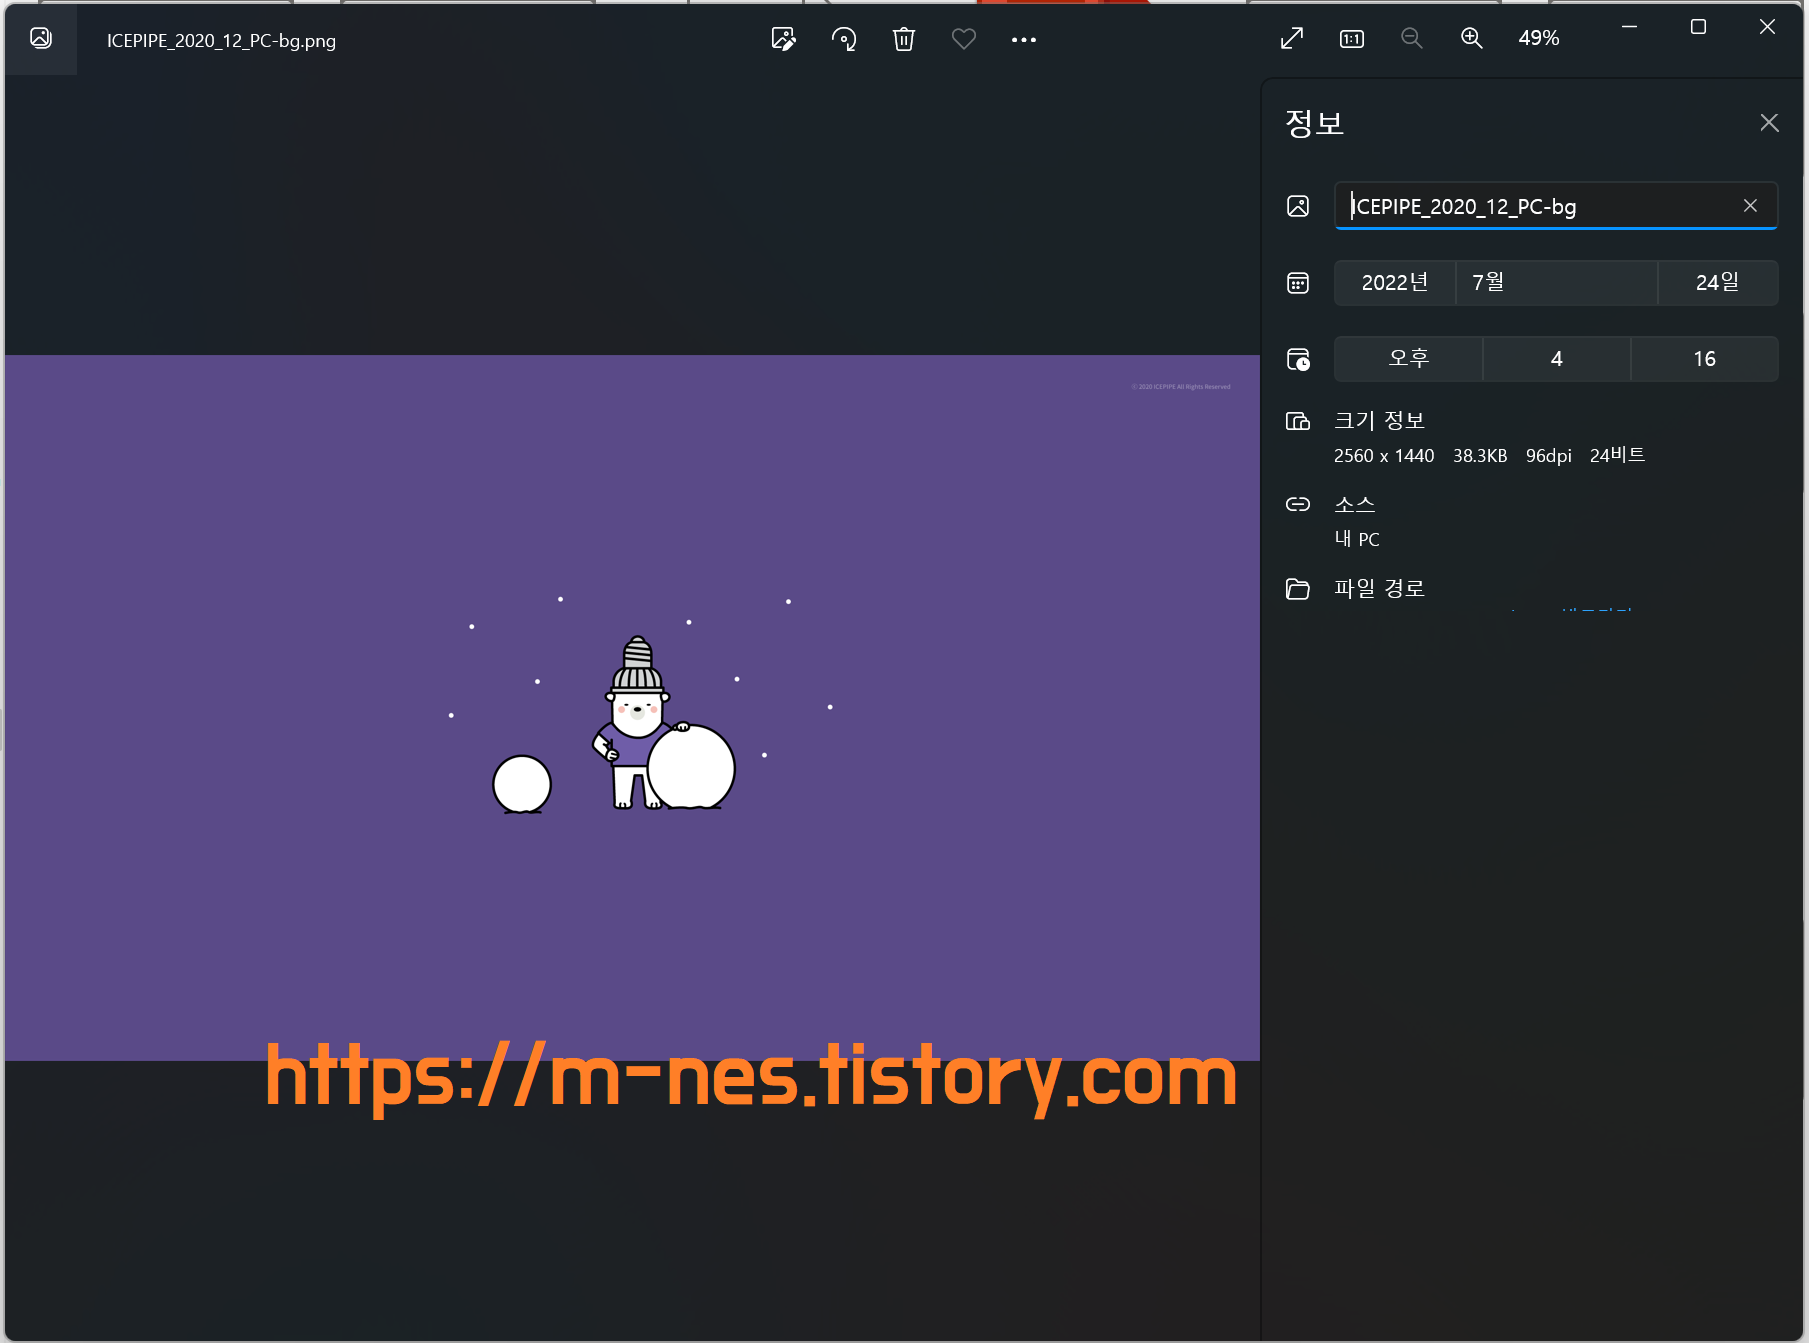This screenshot has width=1809, height=1343.
Task: Enter full screen with the diagonal arrows icon
Action: pos(1292,39)
